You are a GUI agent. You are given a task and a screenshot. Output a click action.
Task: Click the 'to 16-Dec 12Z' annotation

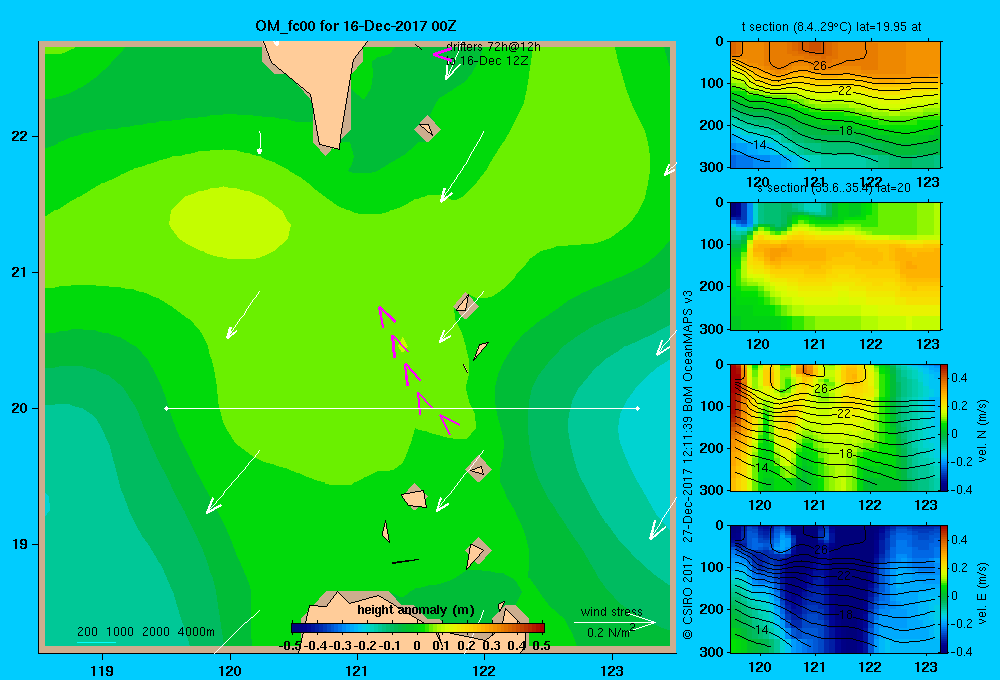(488, 61)
